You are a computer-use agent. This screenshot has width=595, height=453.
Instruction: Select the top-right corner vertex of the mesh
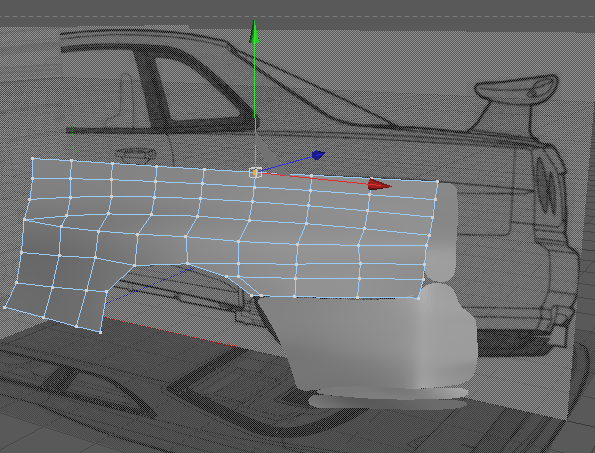tap(438, 182)
